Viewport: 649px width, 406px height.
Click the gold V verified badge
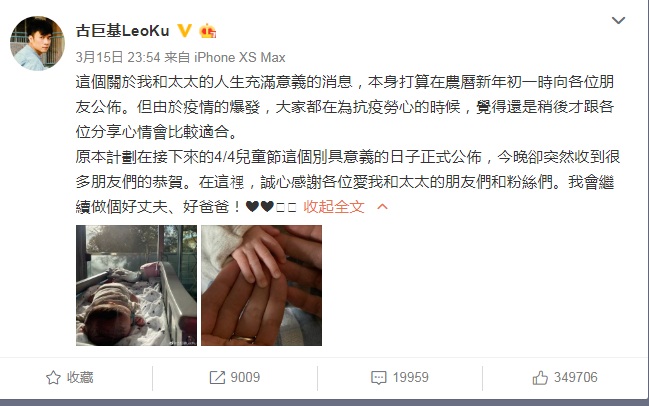pyautogui.click(x=185, y=31)
